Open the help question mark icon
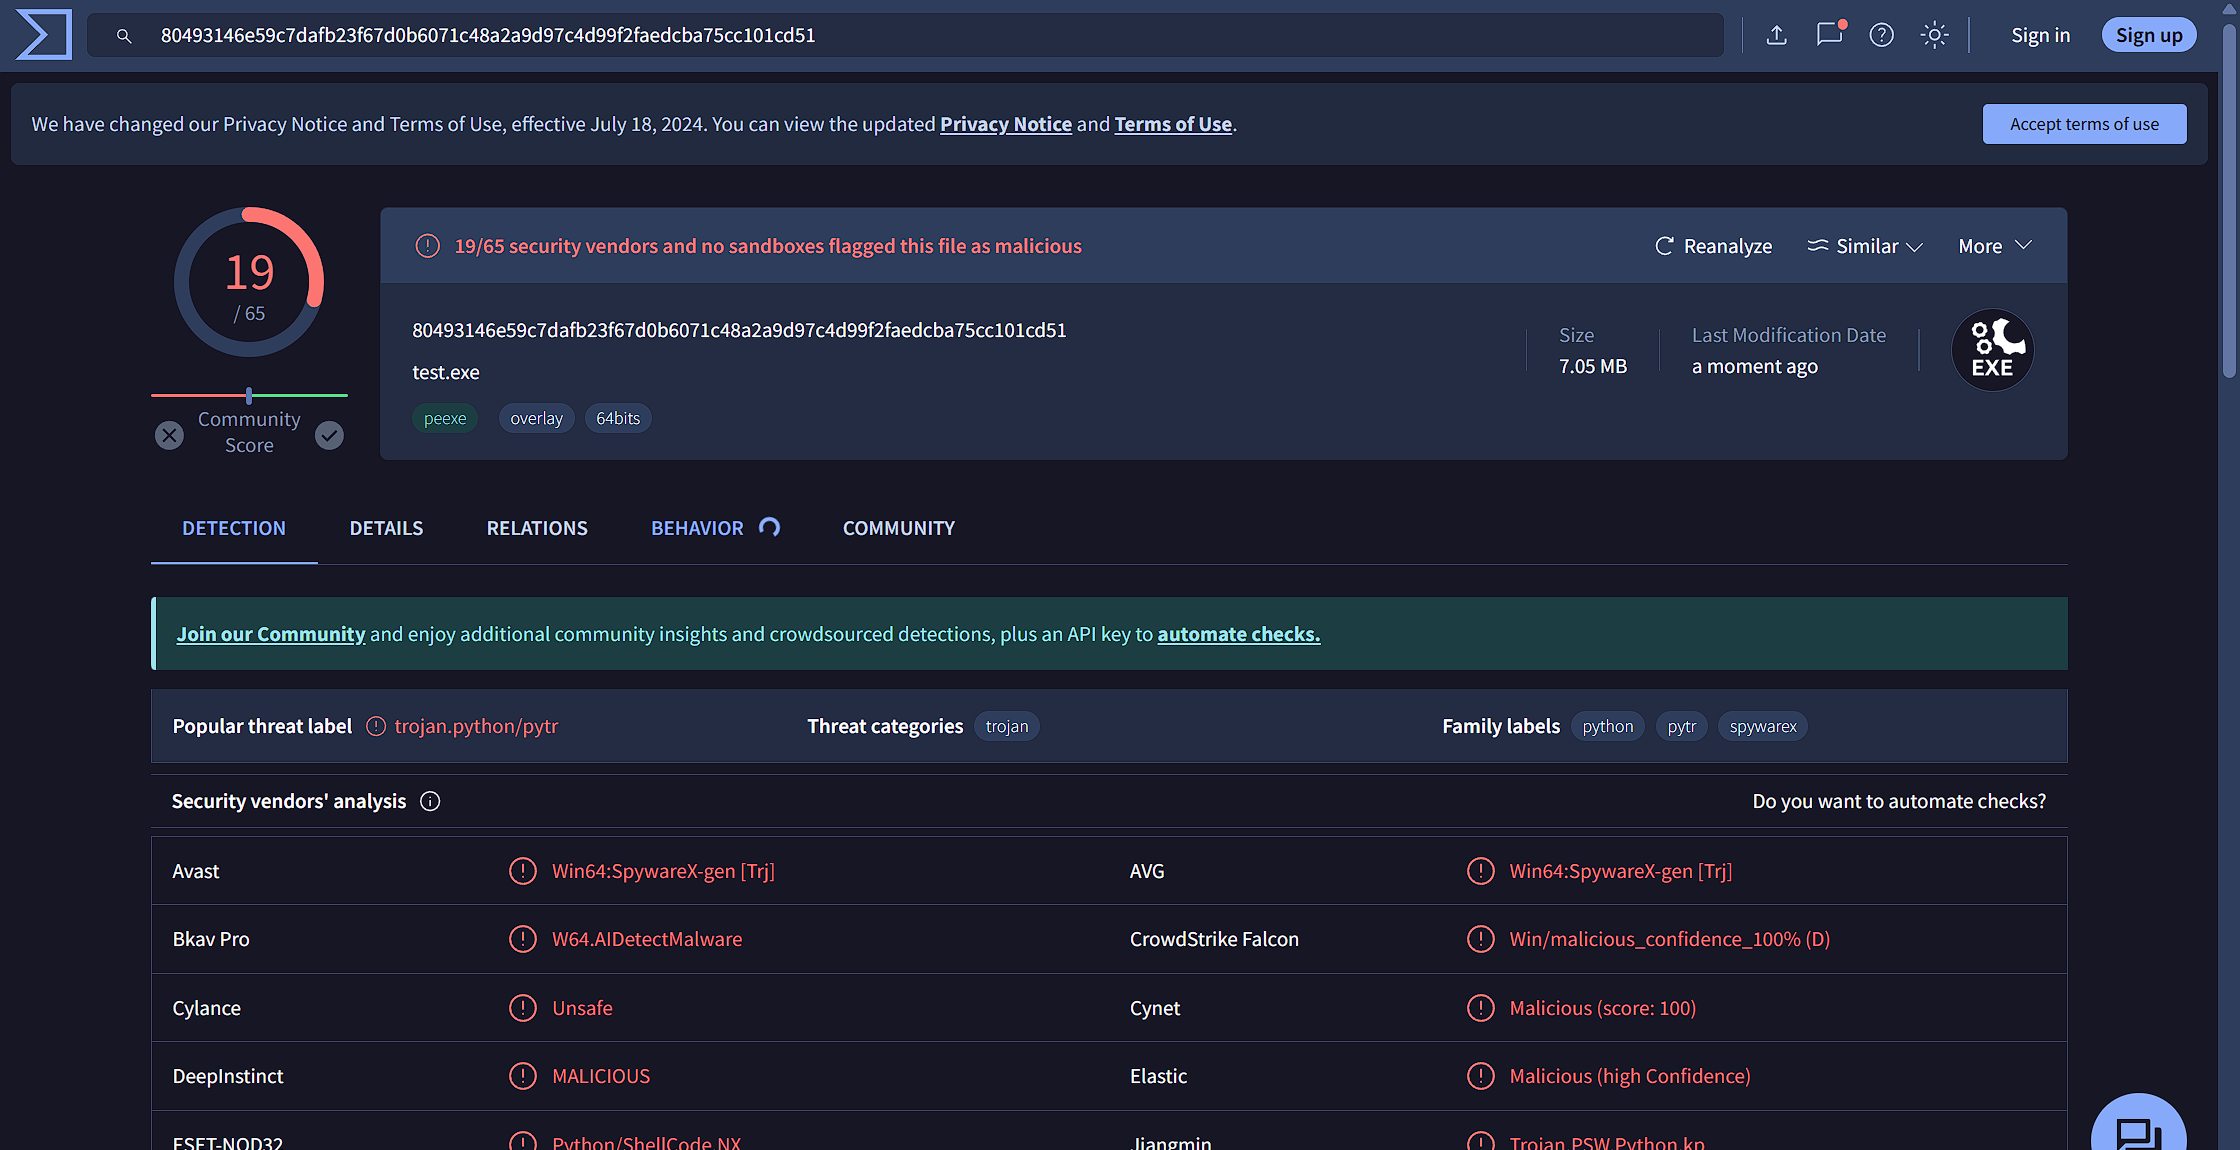Viewport: 2240px width, 1150px height. tap(1882, 35)
